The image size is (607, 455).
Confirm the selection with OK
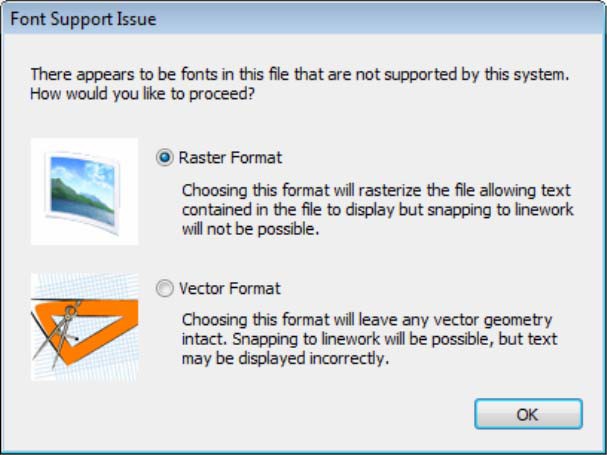[528, 414]
